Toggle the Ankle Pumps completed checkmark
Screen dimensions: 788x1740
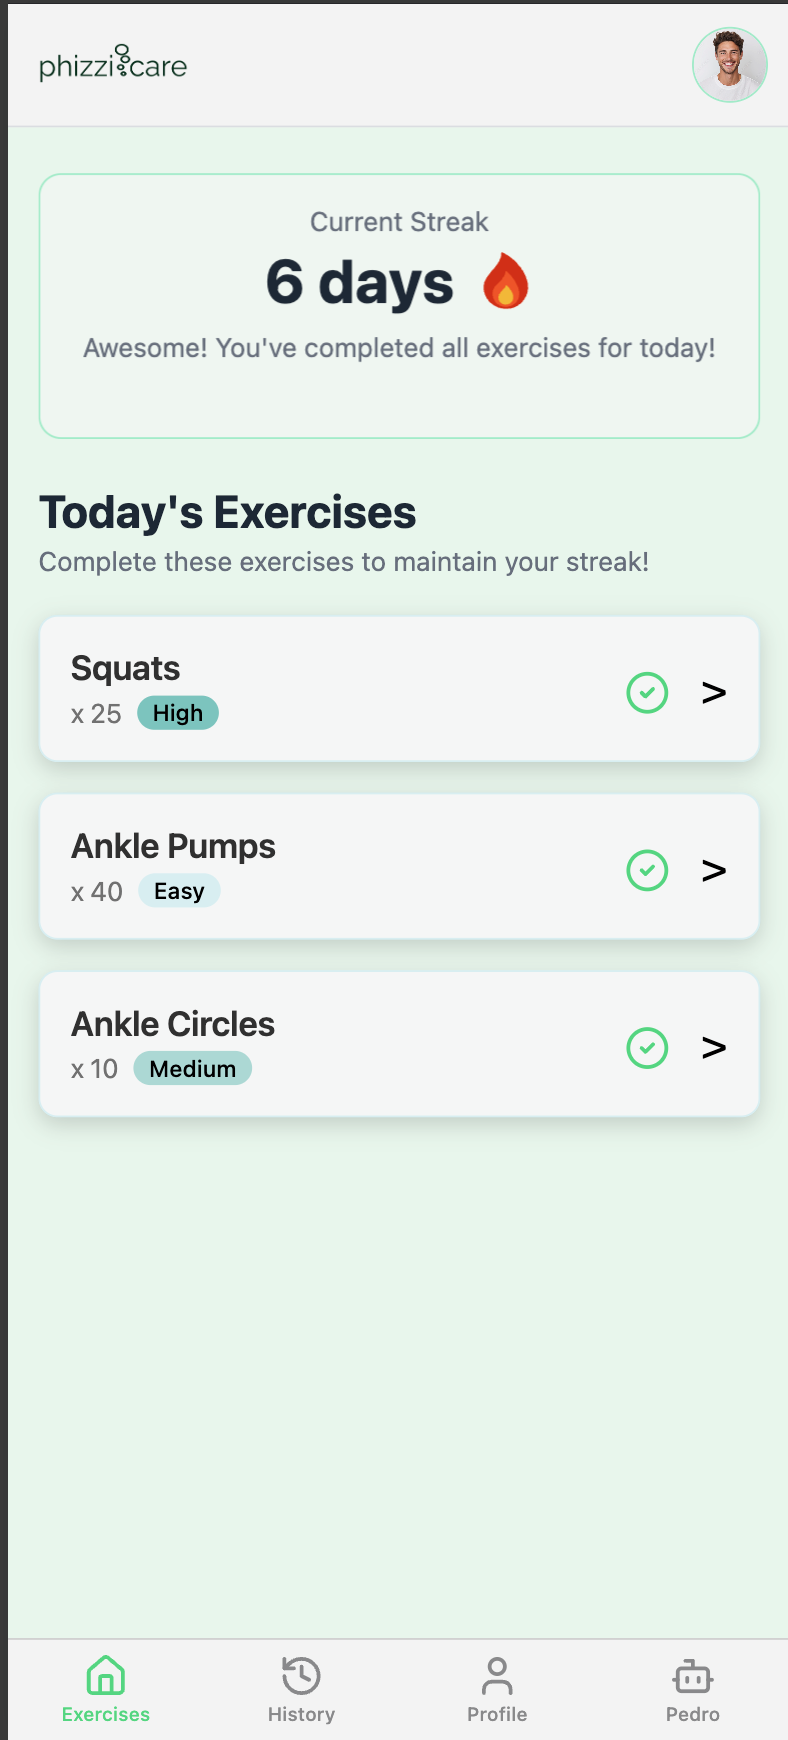pyautogui.click(x=647, y=870)
